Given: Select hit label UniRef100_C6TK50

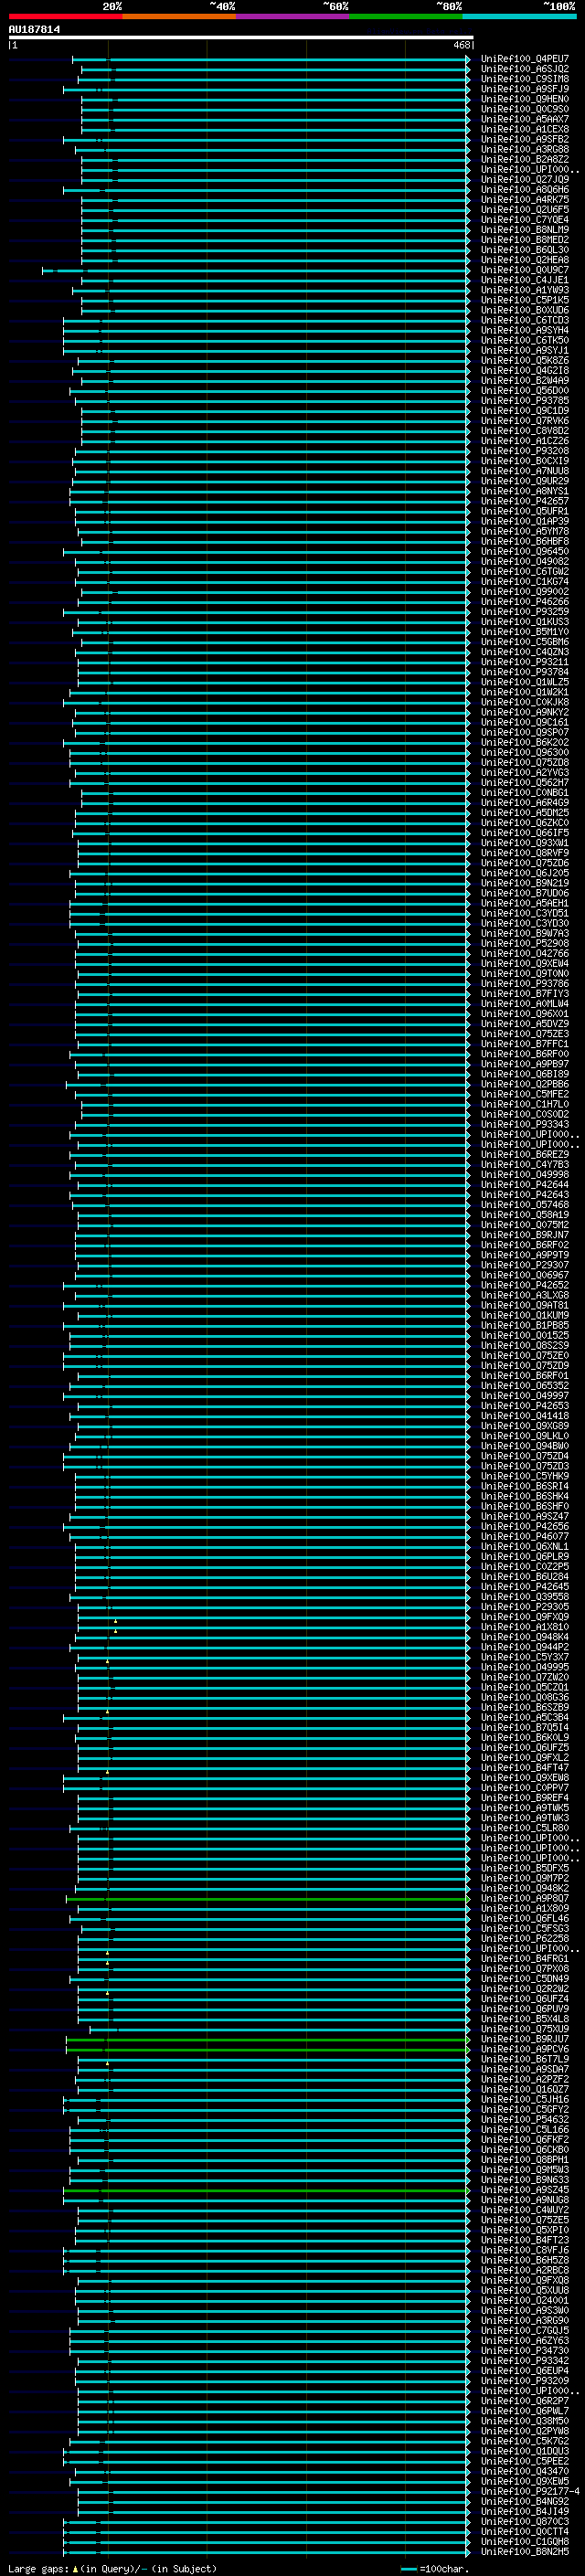Looking at the screenshot, I should (524, 340).
